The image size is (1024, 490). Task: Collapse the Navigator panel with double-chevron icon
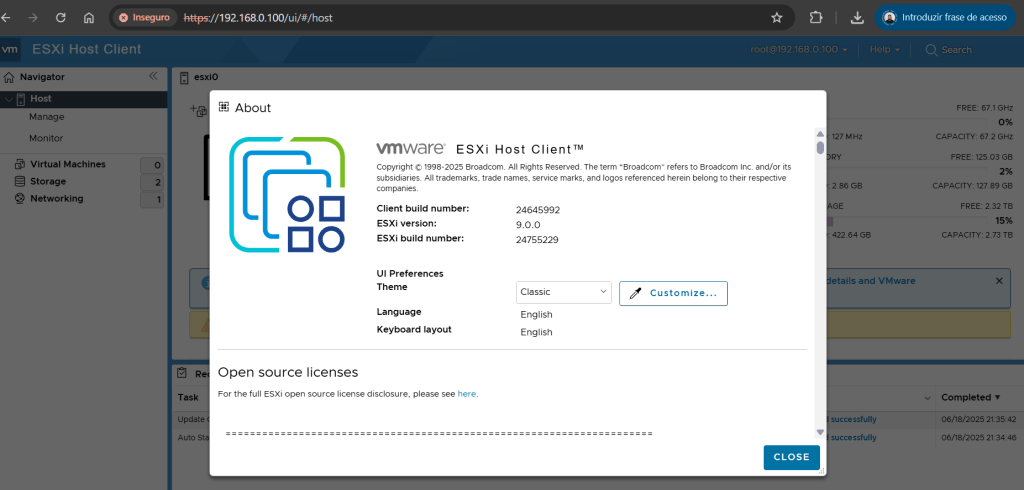click(153, 76)
